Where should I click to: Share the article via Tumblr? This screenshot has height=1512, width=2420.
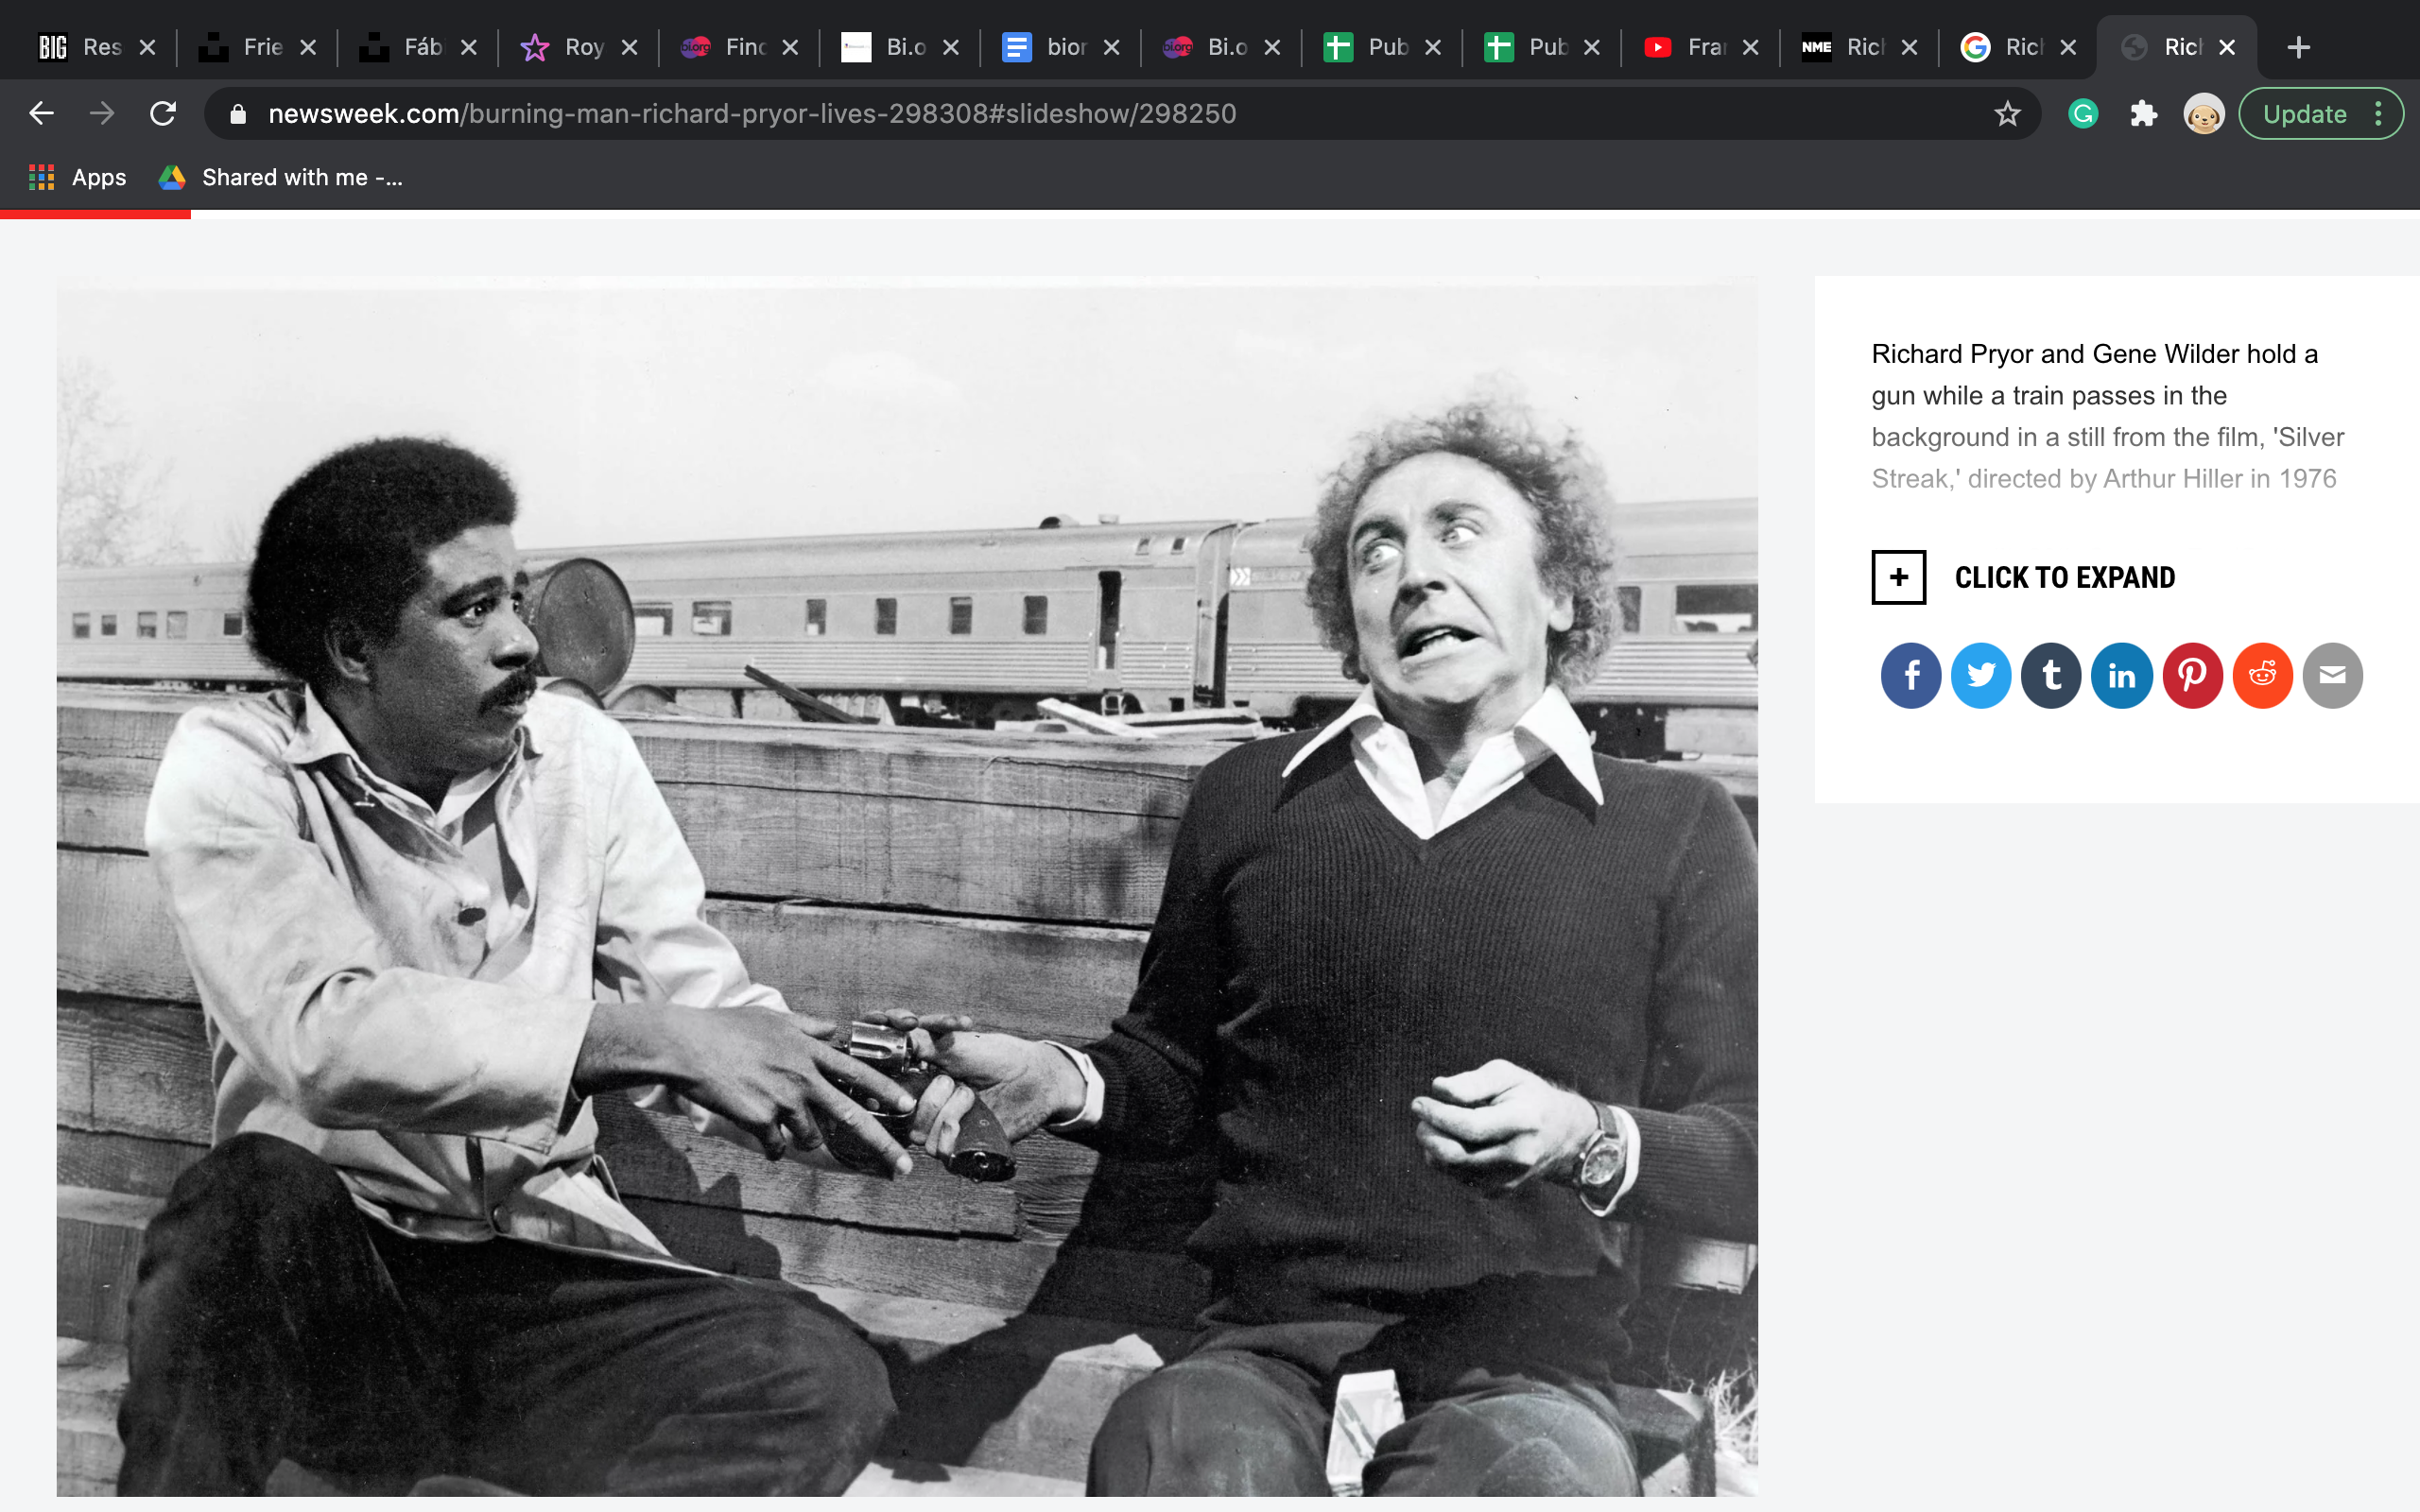[x=2051, y=675]
